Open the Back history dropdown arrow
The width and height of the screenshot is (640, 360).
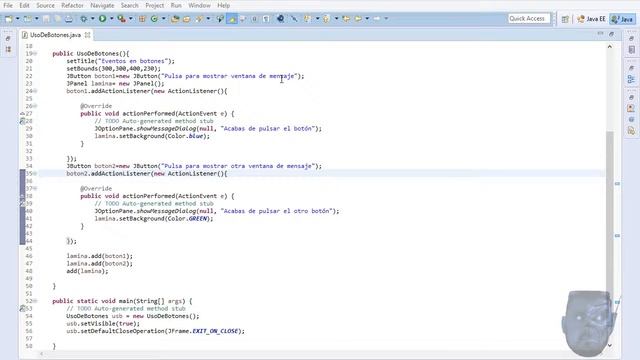click(x=367, y=19)
